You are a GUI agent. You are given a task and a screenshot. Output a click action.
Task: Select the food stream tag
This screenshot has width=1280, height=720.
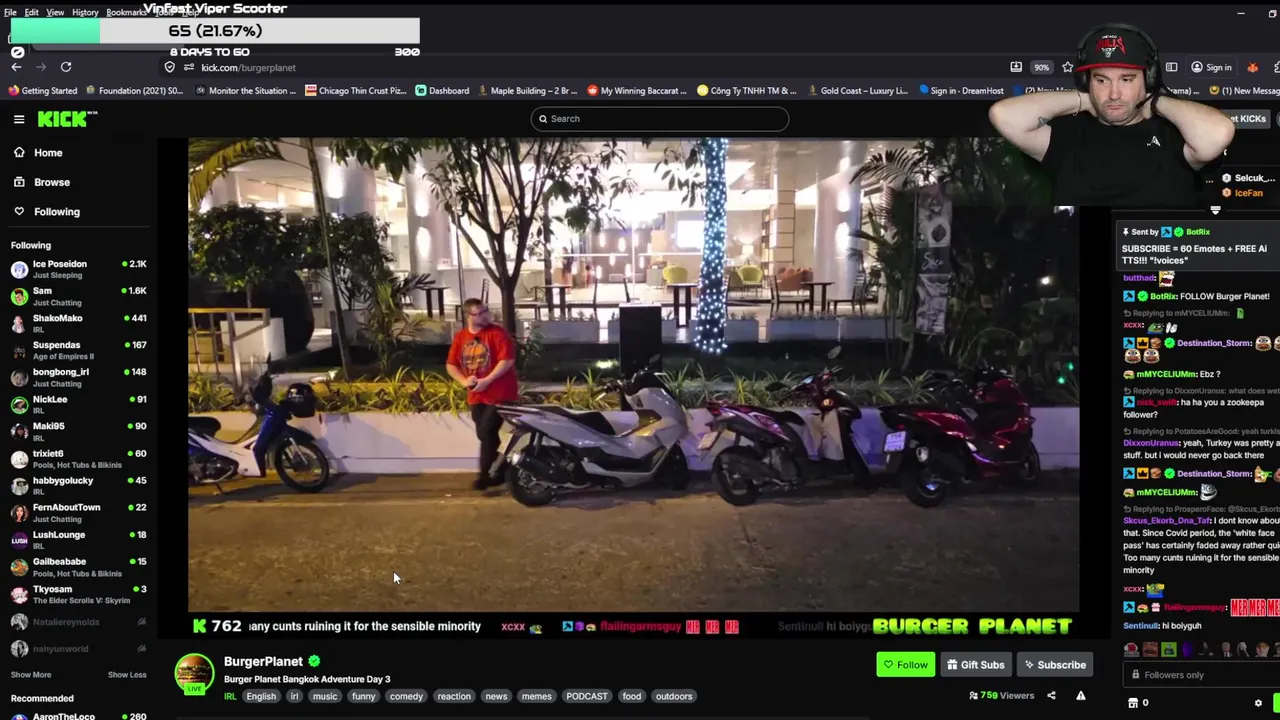click(631, 696)
